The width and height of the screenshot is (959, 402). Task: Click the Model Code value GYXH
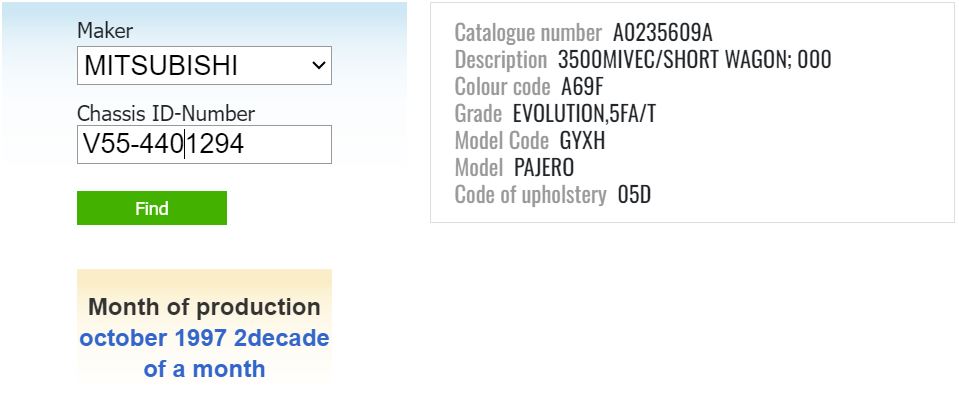click(x=582, y=140)
